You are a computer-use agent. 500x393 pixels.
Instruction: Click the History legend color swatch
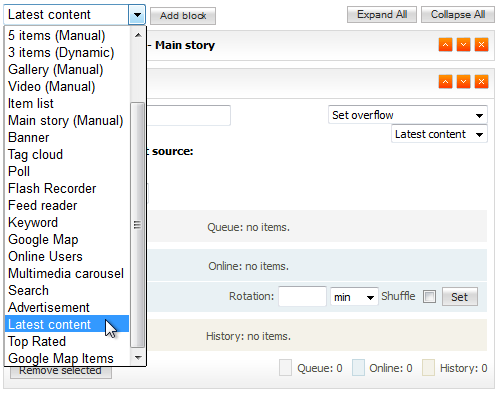point(428,368)
